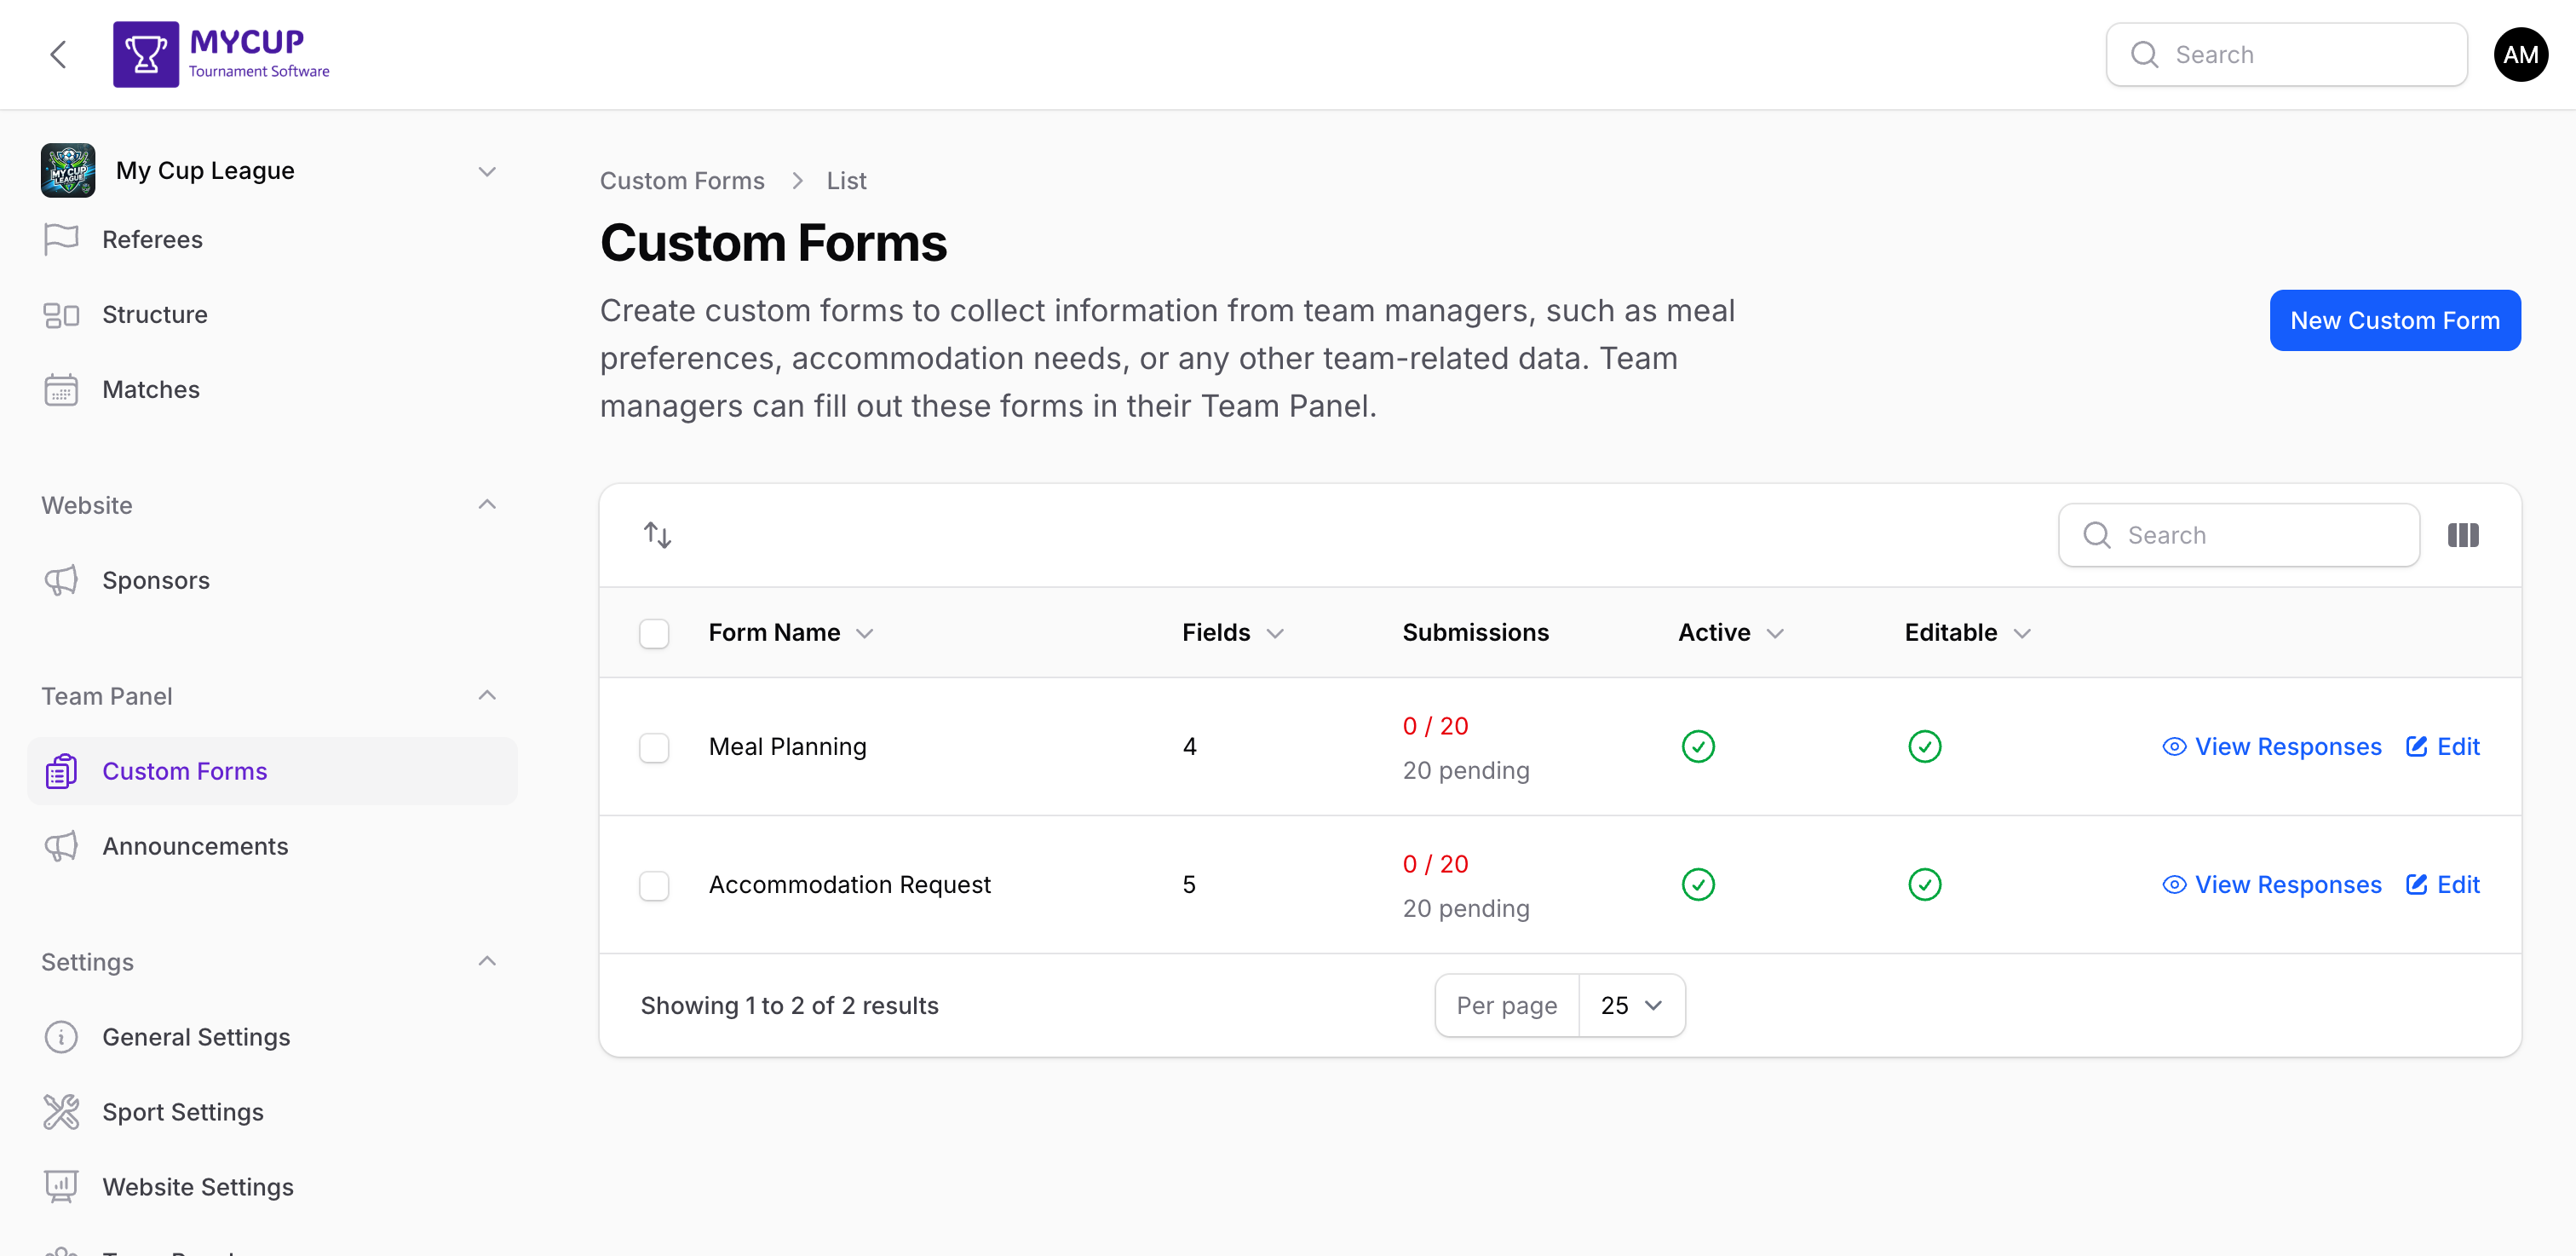
Task: Open the per page 25 selector
Action: click(x=1630, y=1005)
